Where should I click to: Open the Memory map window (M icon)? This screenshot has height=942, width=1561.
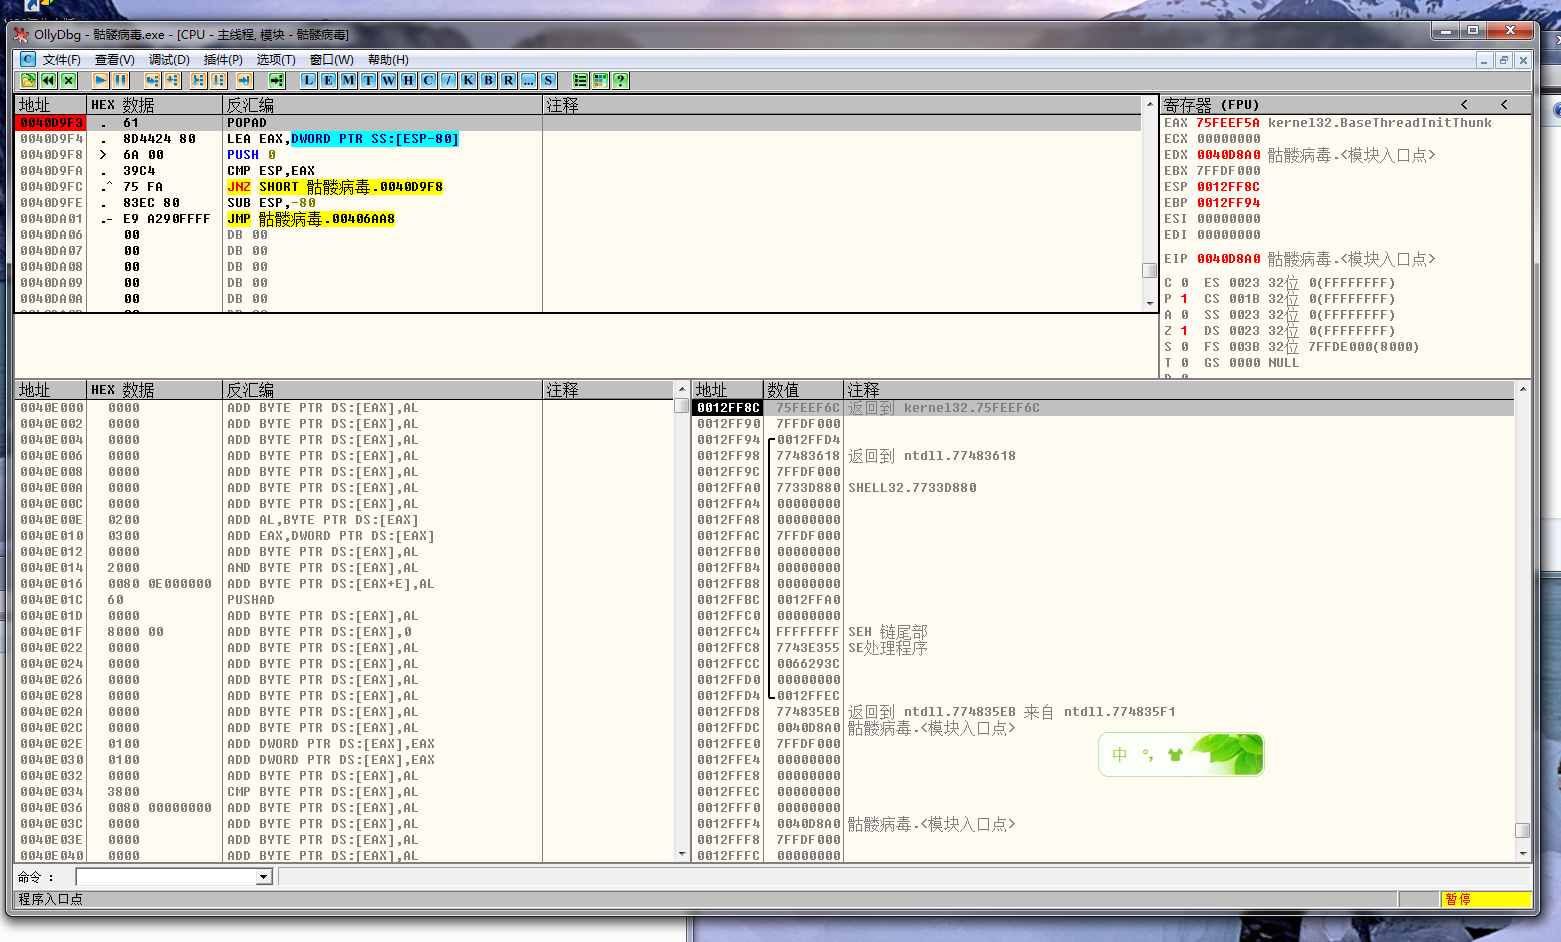tap(348, 80)
